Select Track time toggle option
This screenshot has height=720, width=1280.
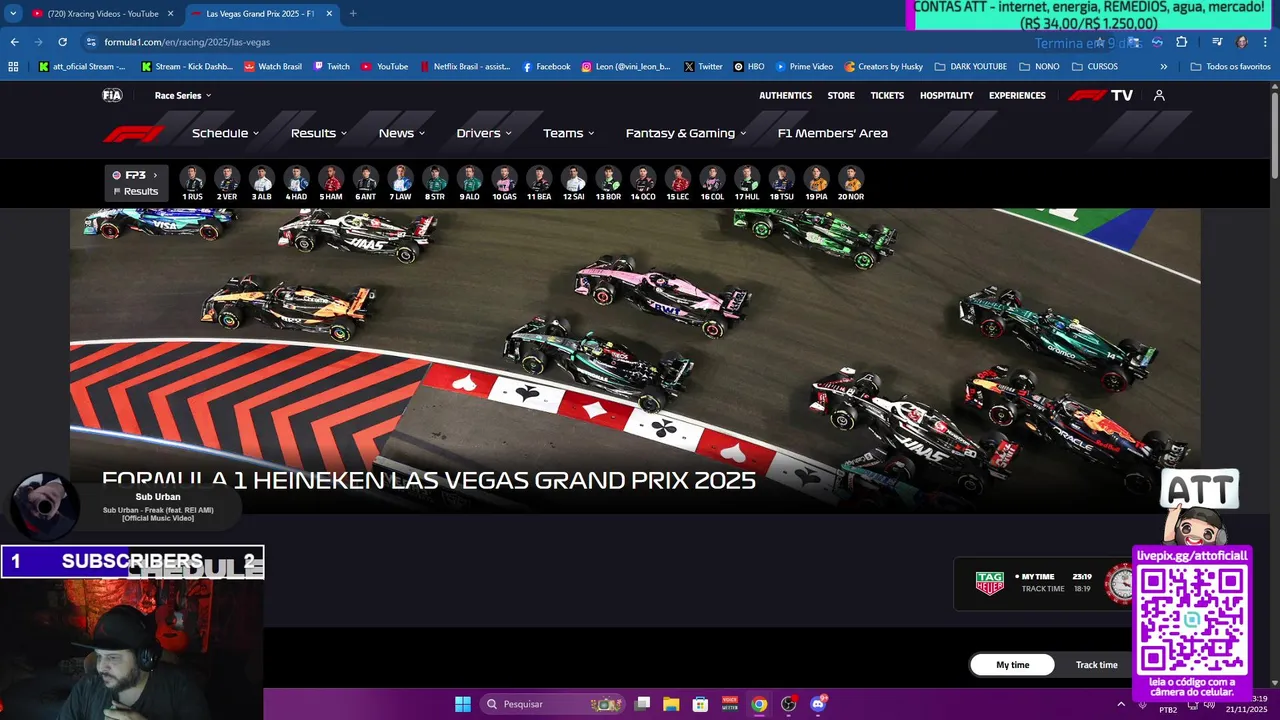point(1097,665)
